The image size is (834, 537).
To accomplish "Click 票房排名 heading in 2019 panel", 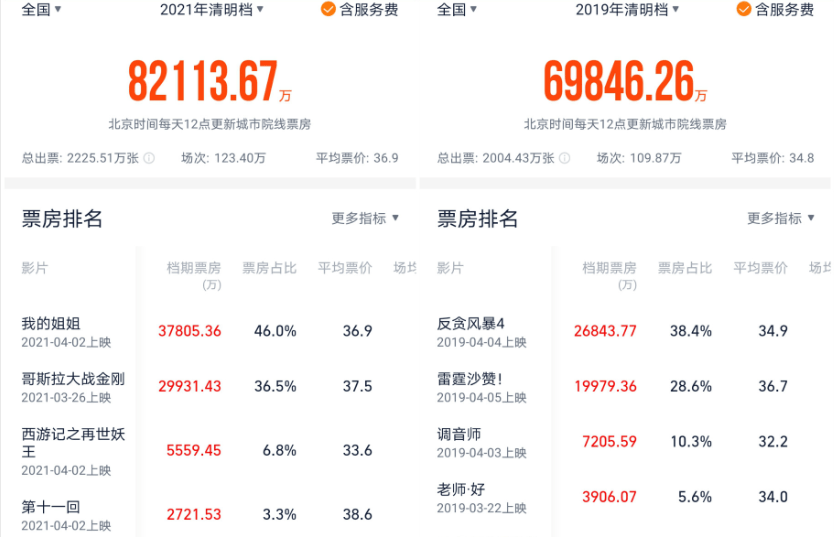I will tap(477, 219).
